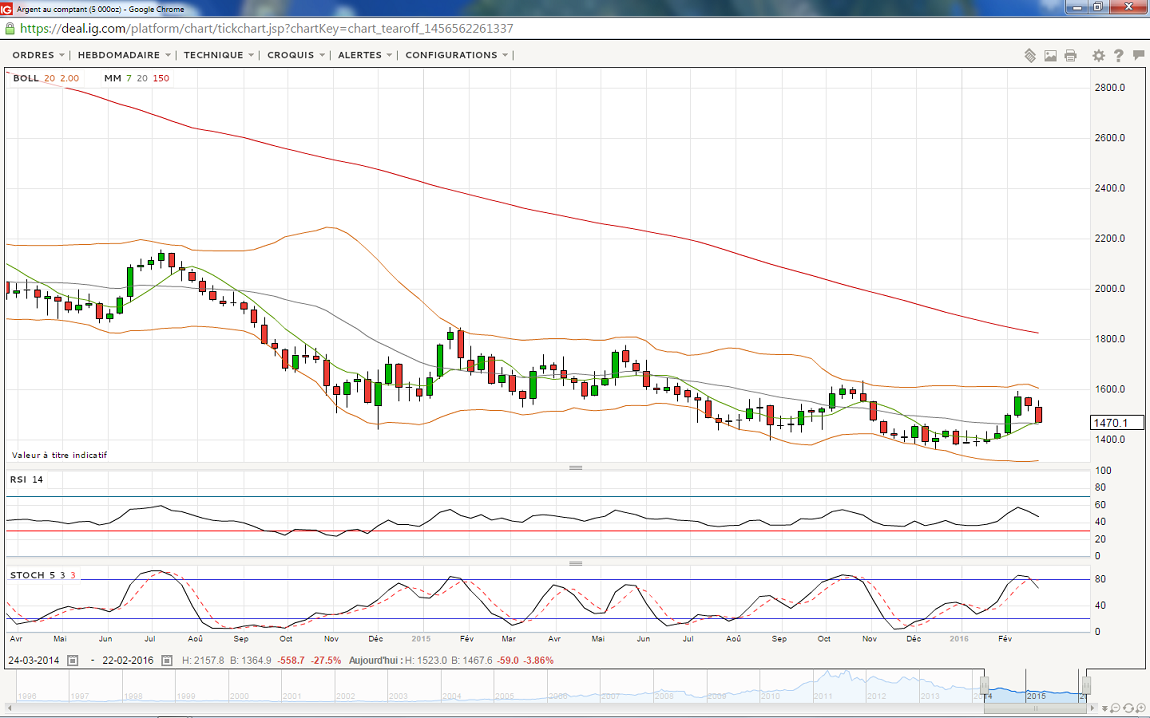Print the chart using the printer icon
The image size is (1150, 718).
tap(1070, 56)
